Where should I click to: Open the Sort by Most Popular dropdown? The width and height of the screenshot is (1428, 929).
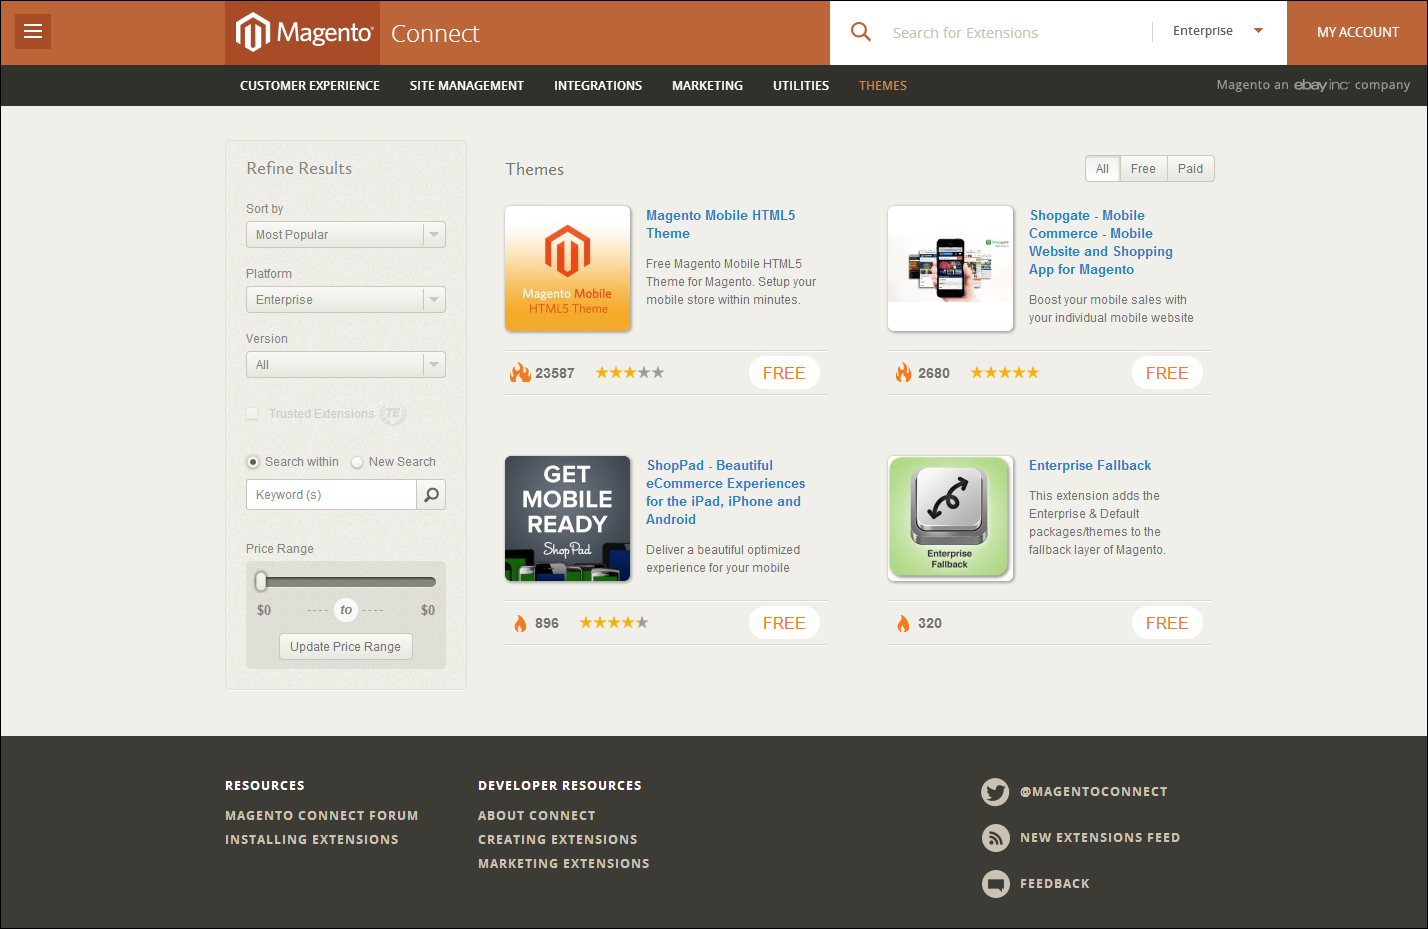346,235
